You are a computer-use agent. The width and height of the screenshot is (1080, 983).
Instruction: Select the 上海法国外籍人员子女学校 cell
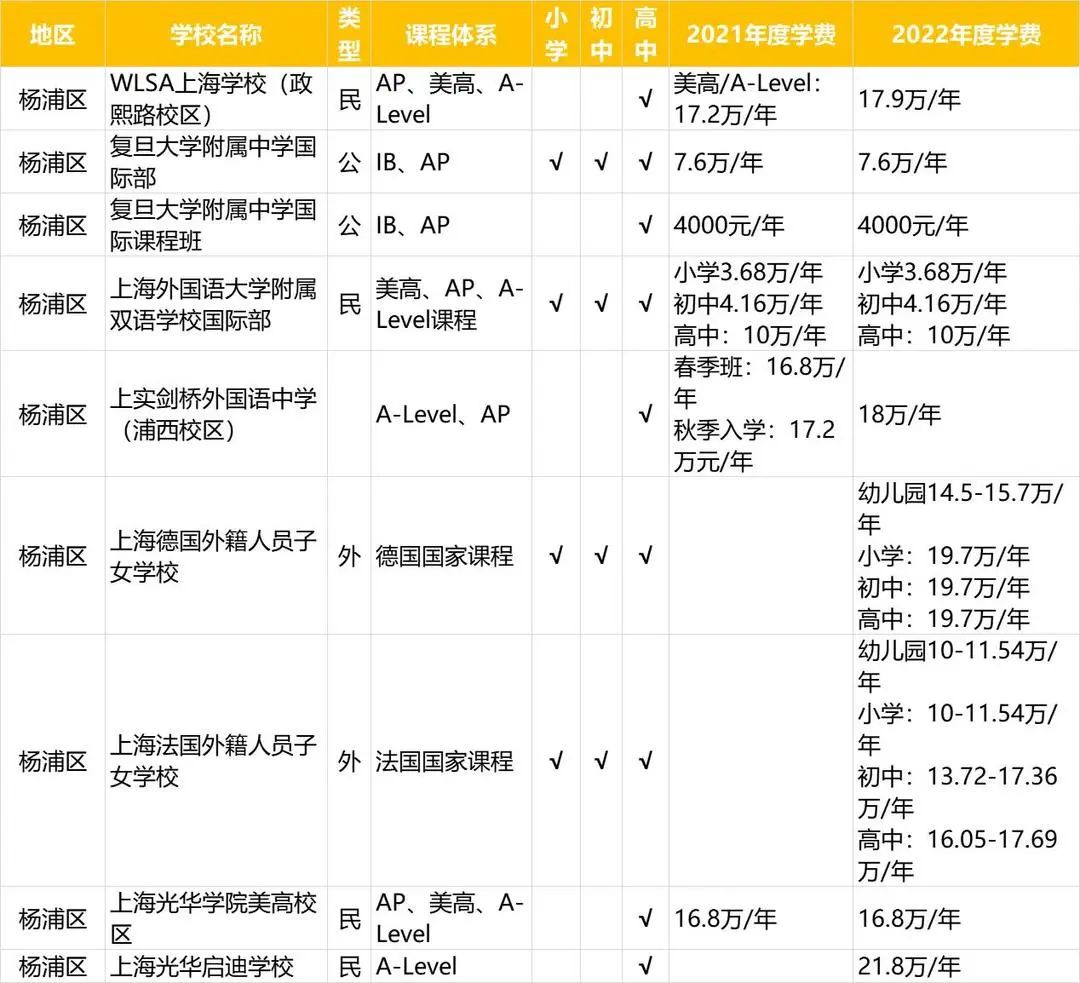click(x=216, y=760)
